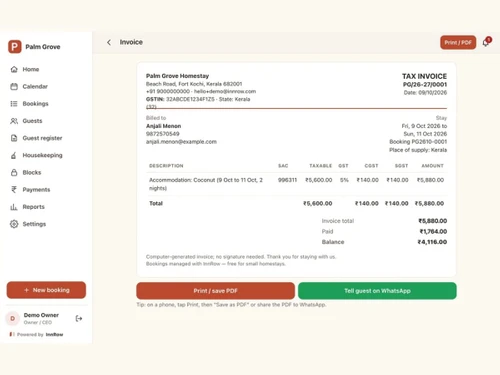Click guest name Anjali Menon
This screenshot has height=375, width=500.
click(x=163, y=126)
